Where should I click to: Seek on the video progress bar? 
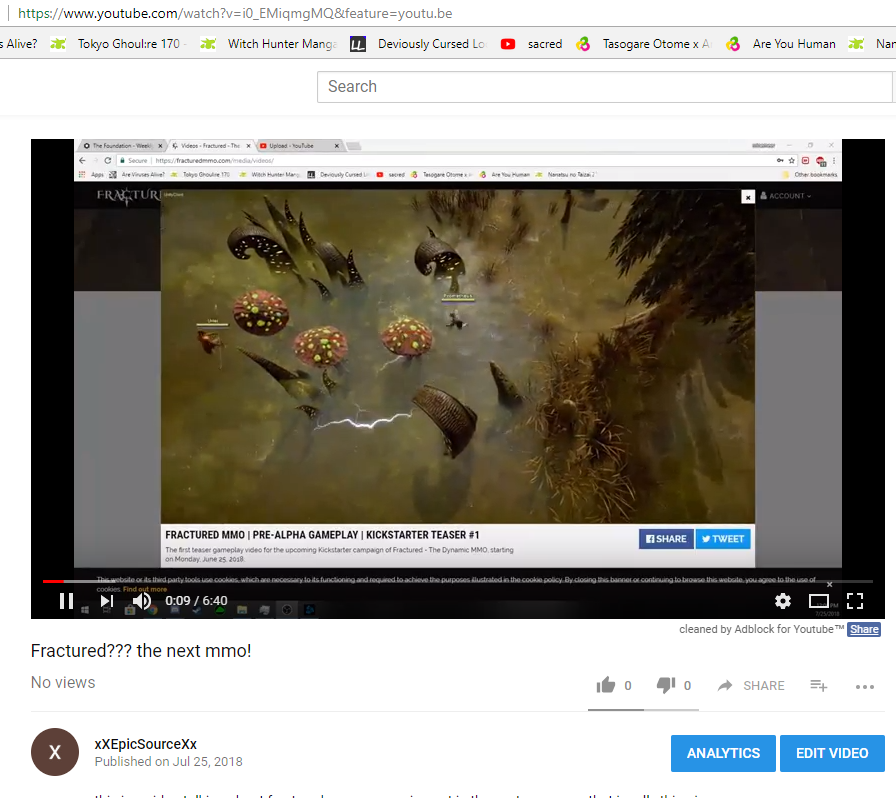(x=457, y=581)
